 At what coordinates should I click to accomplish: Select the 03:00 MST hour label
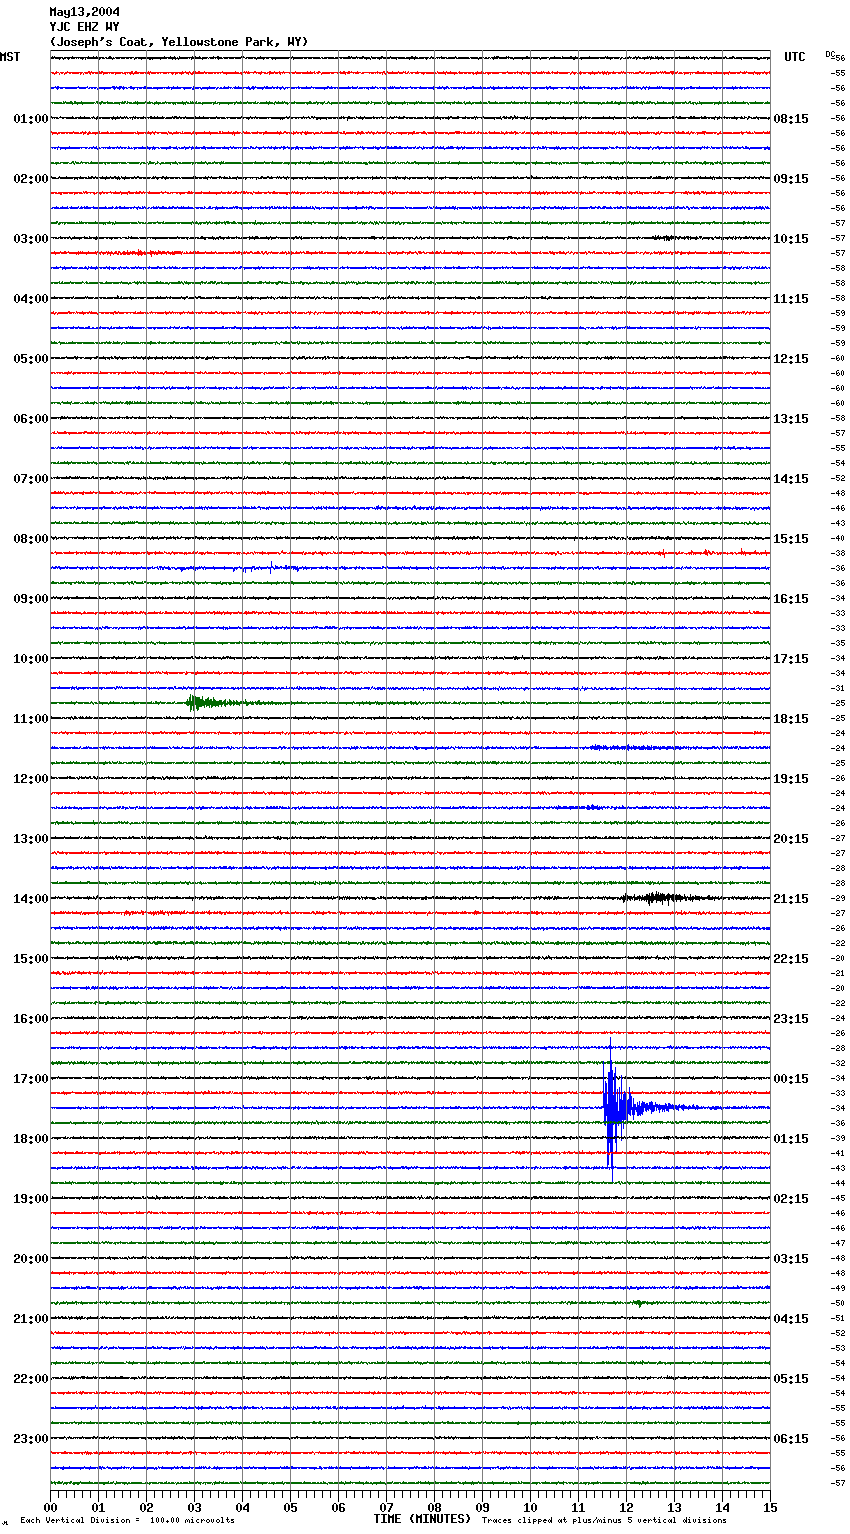click(31, 239)
